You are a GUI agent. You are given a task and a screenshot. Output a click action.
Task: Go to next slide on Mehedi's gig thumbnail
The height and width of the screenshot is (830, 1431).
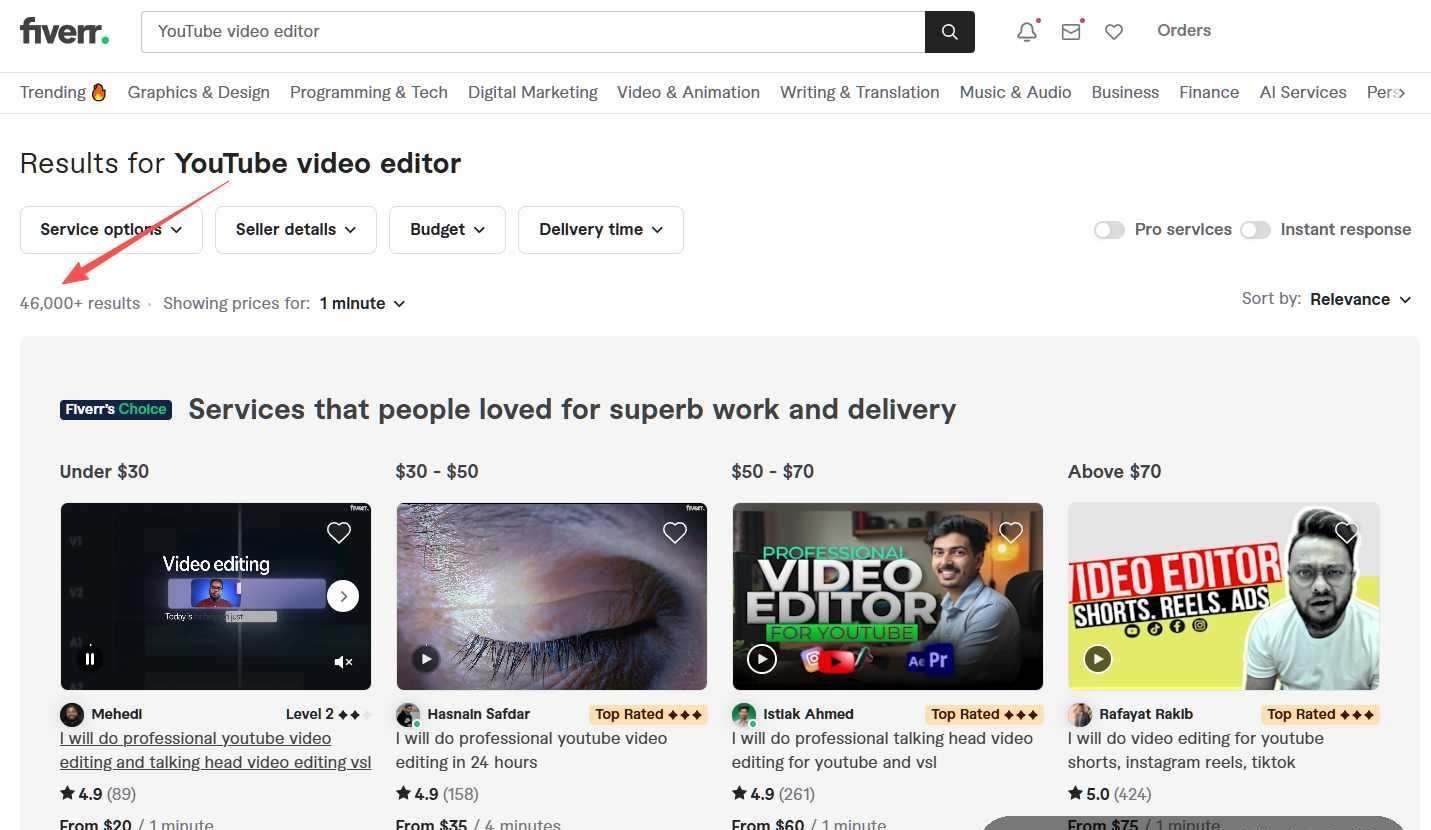[x=343, y=596]
